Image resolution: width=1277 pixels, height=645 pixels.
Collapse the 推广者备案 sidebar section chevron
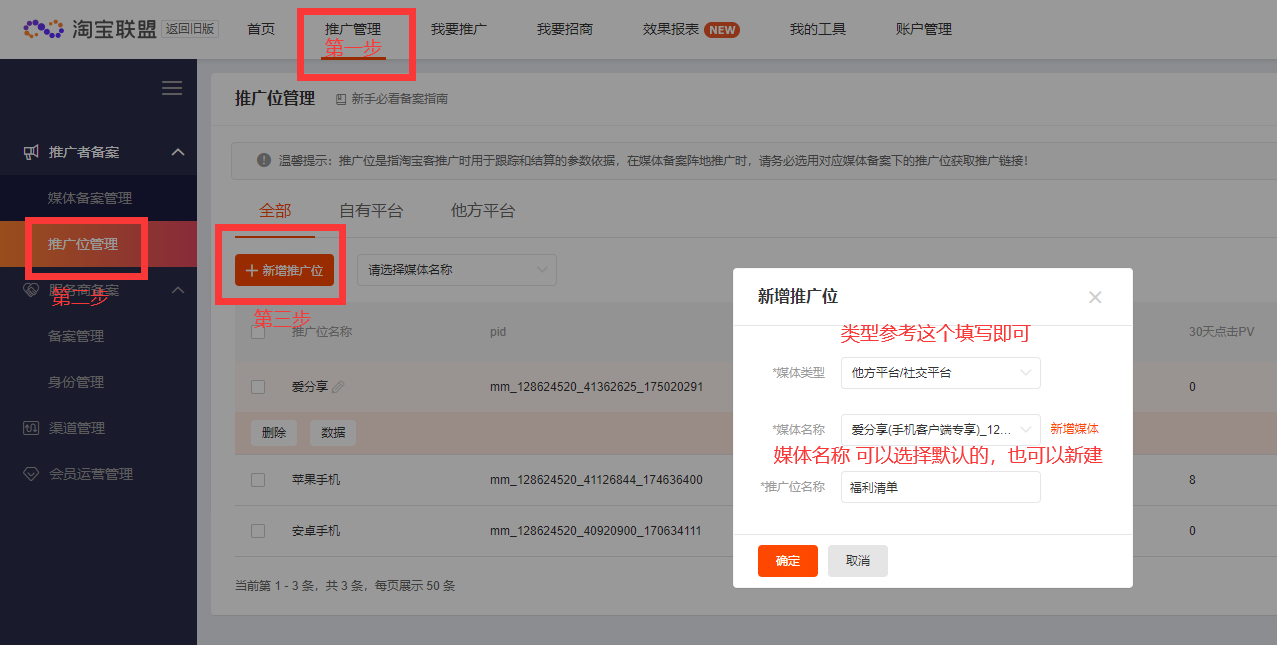tap(178, 152)
